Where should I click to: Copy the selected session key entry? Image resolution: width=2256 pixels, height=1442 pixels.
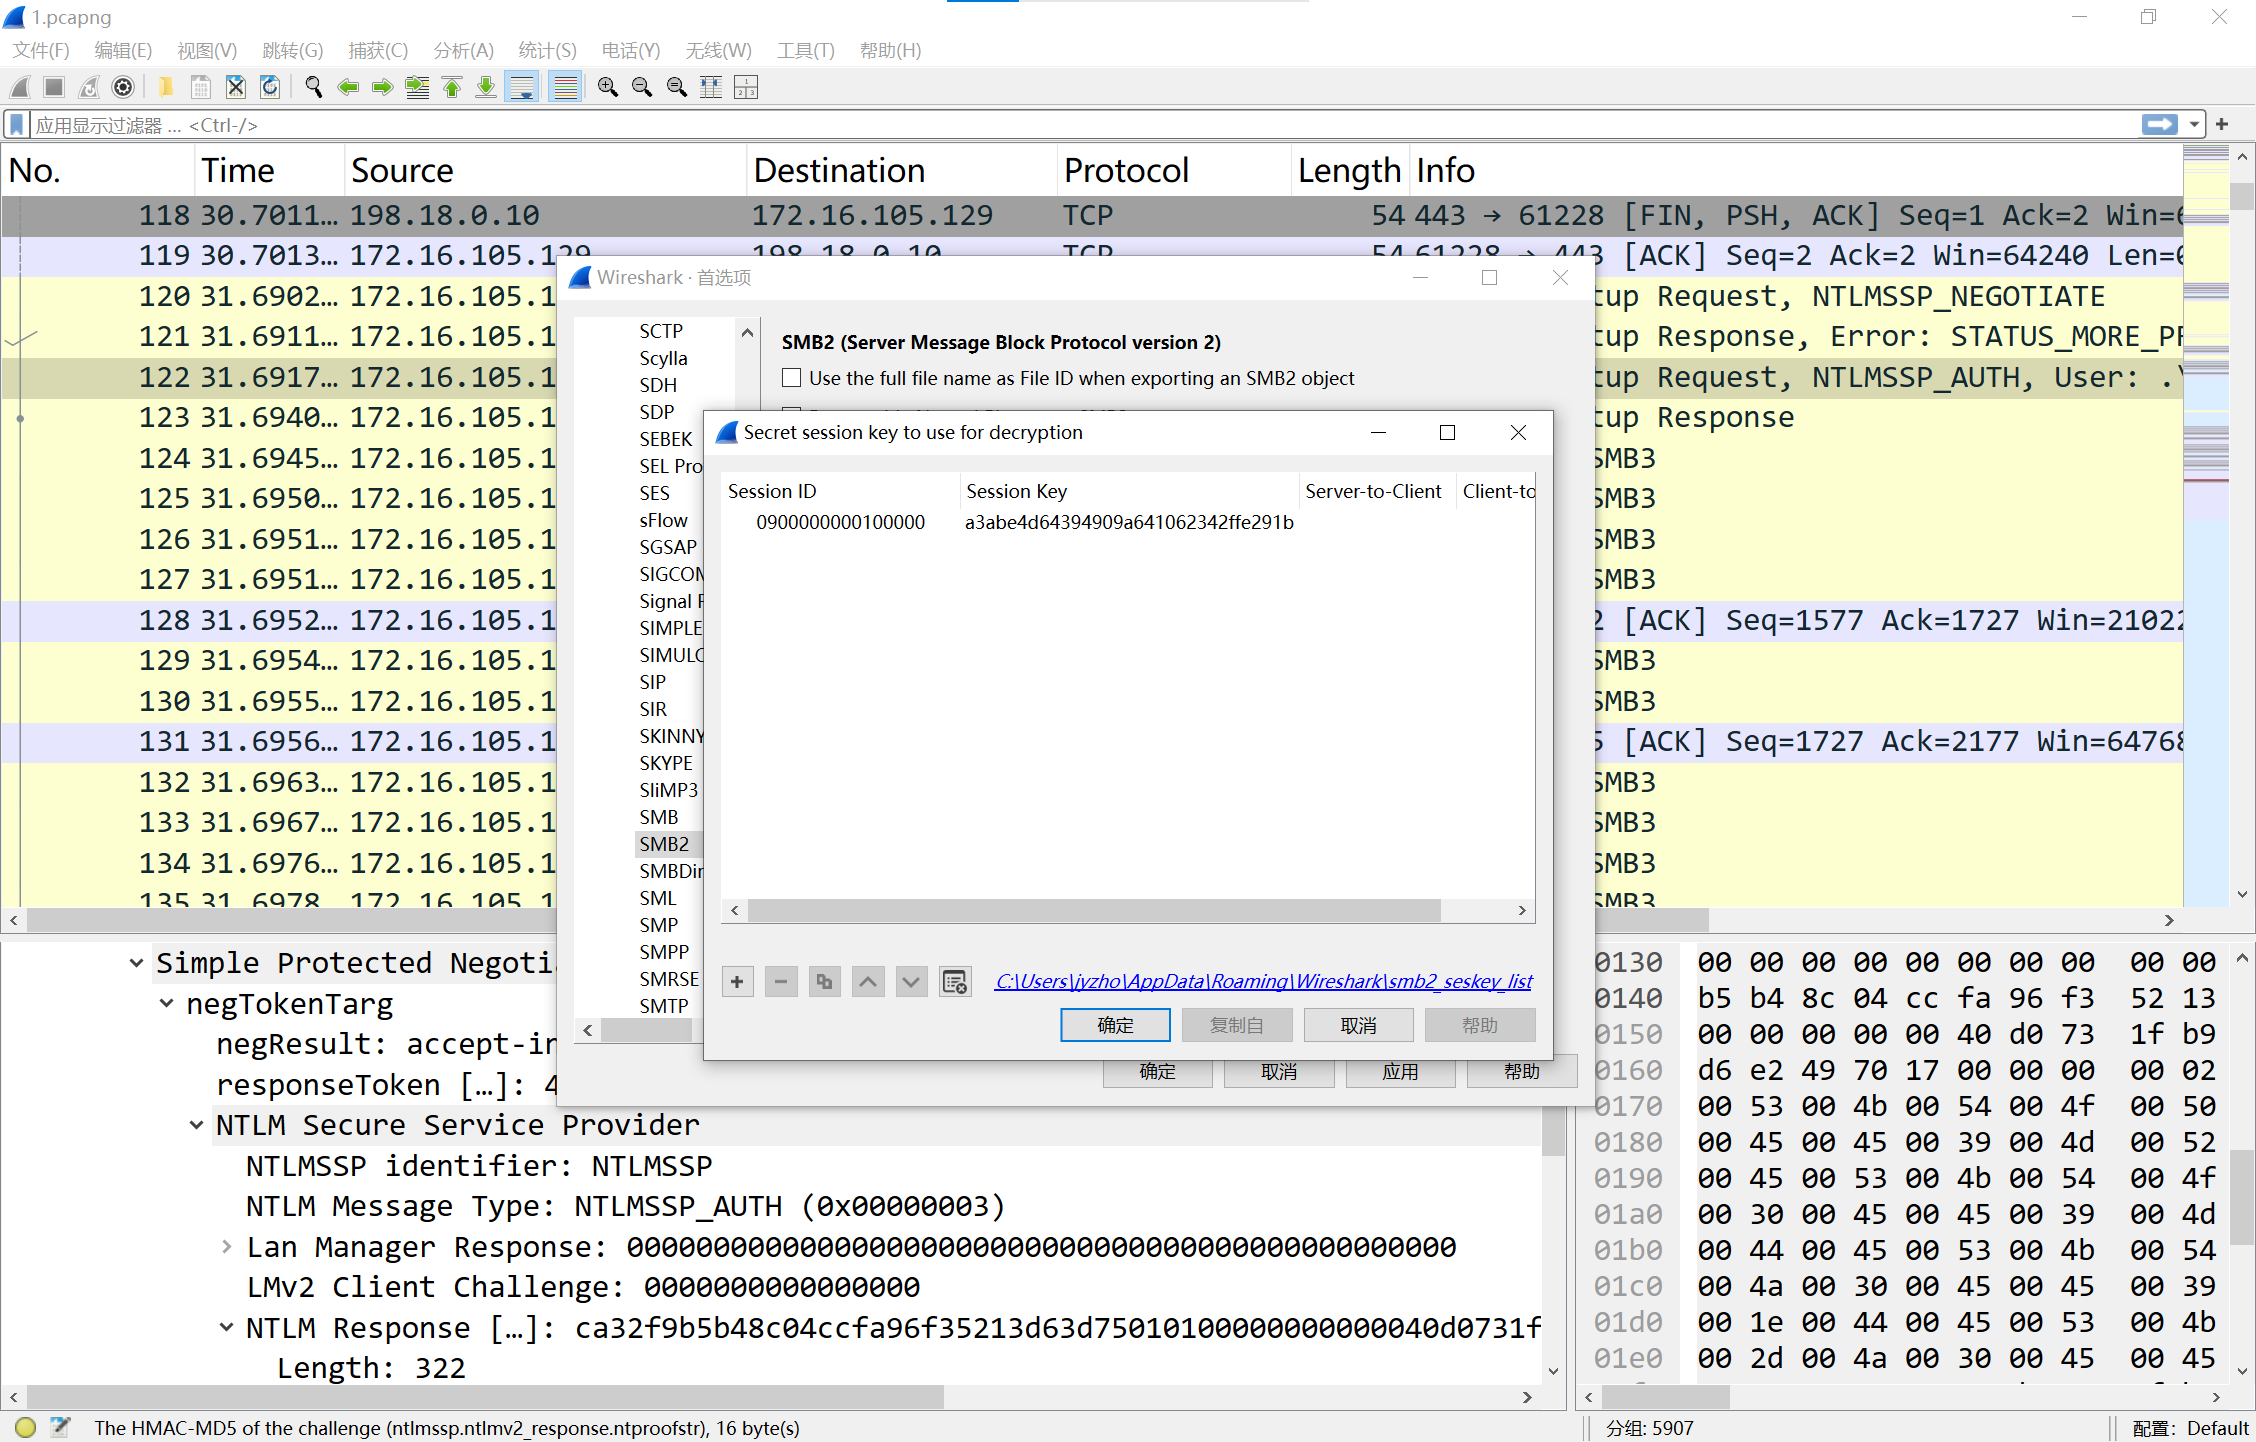point(824,981)
